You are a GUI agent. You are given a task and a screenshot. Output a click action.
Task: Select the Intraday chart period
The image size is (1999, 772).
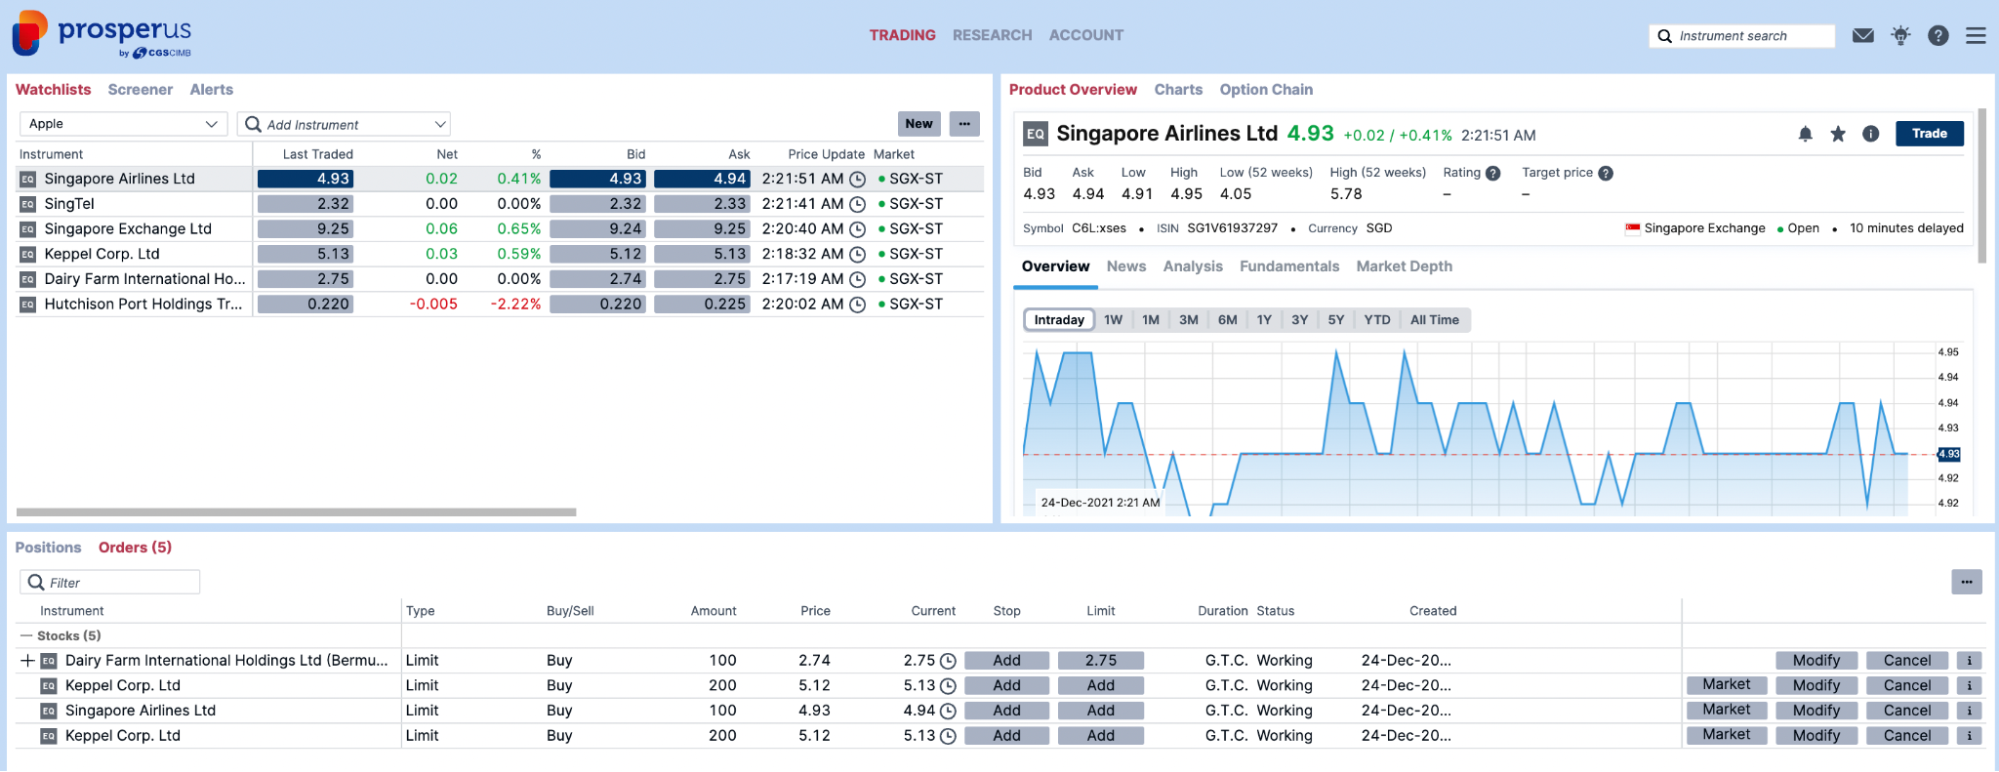click(x=1059, y=320)
